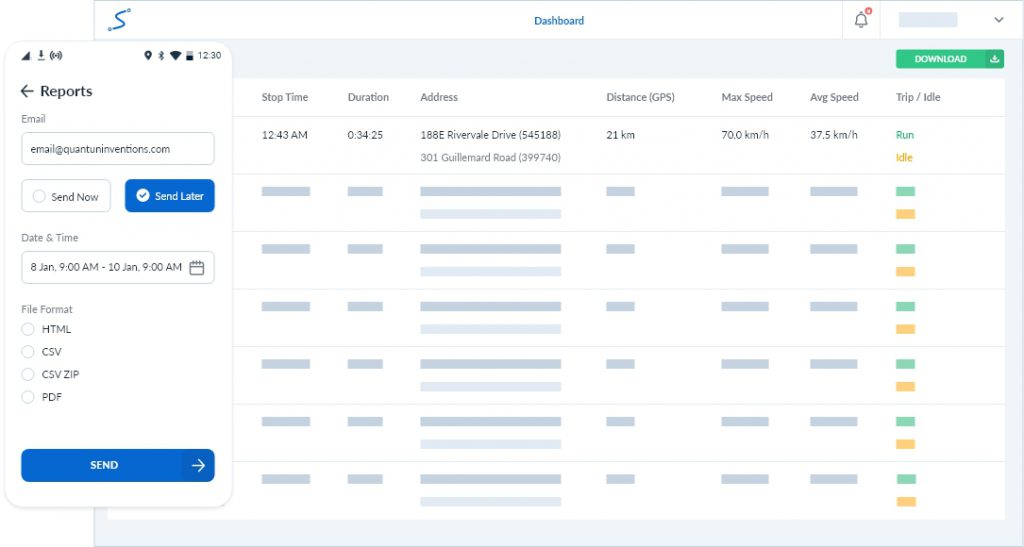Select the Send Now option
The height and width of the screenshot is (547, 1024).
pyautogui.click(x=66, y=196)
